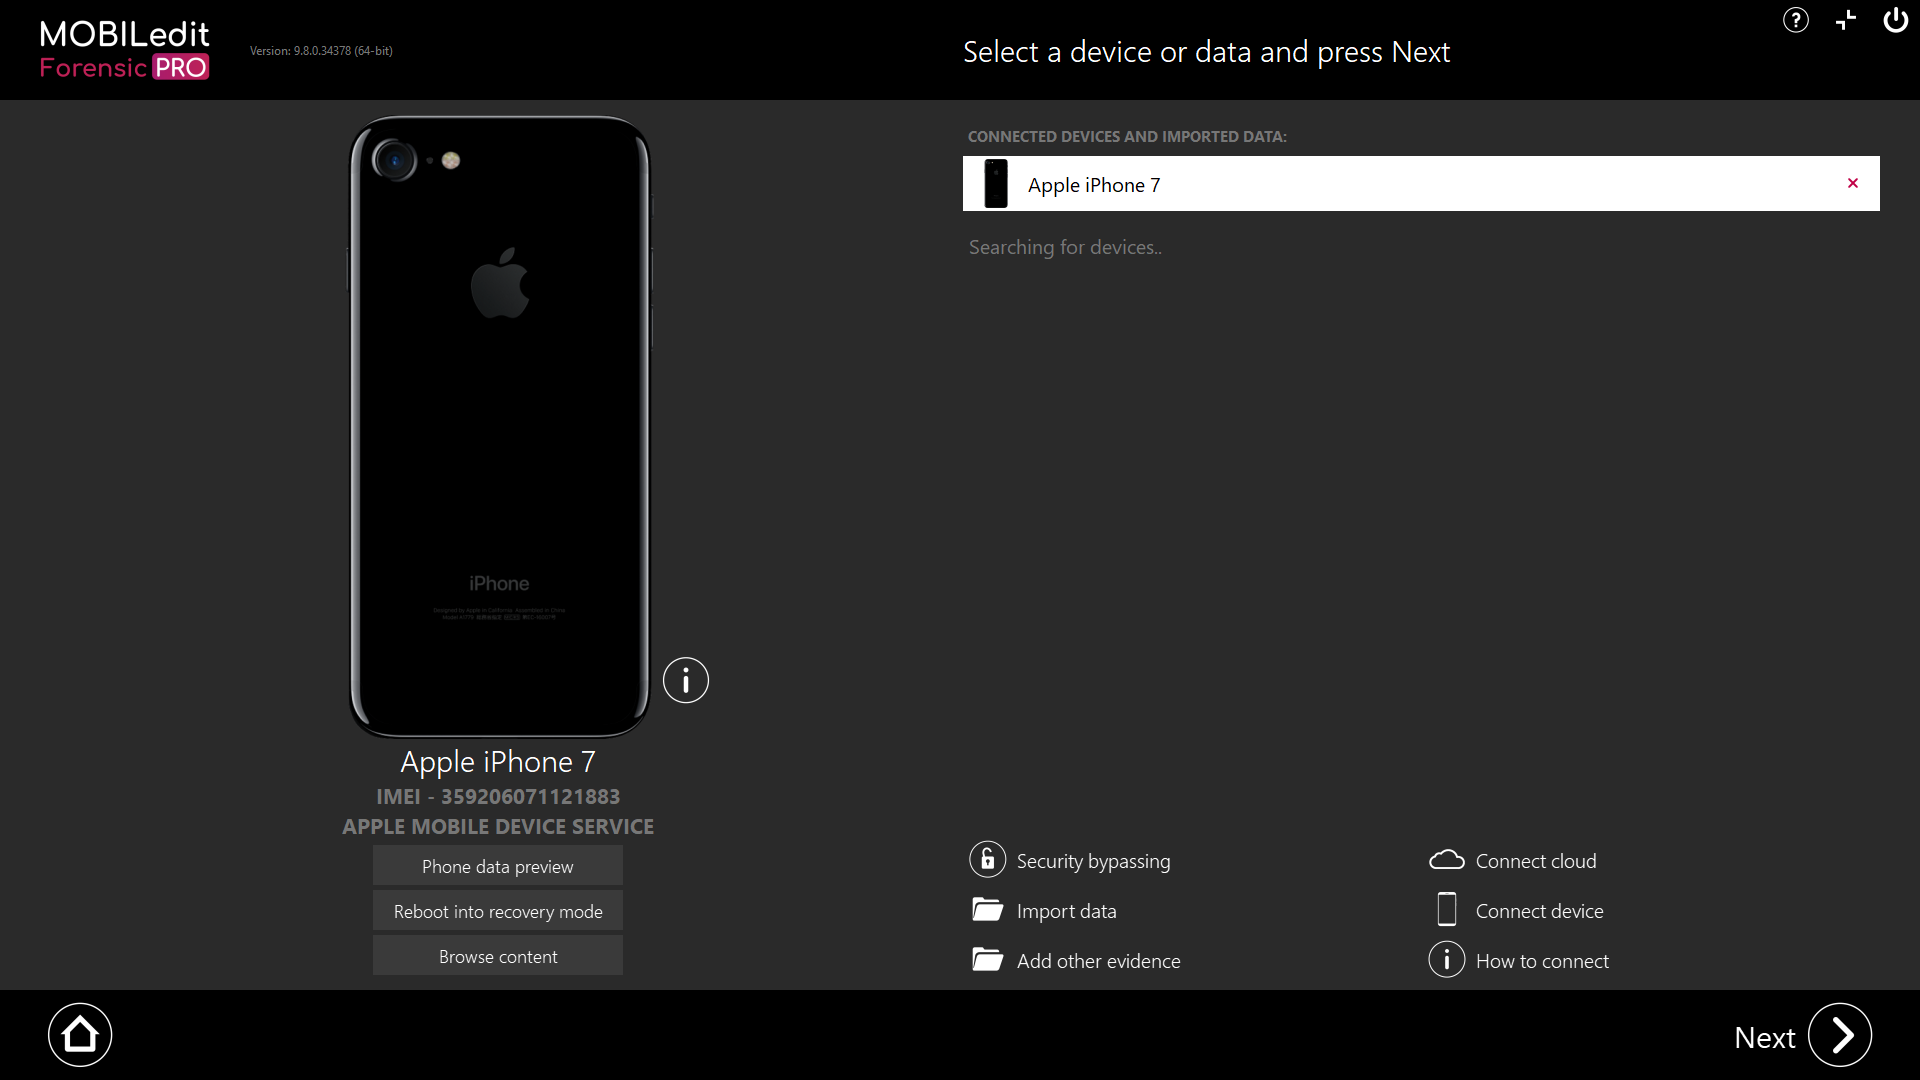Open the Security bypassing link
This screenshot has width=1920, height=1080.
(x=1093, y=861)
